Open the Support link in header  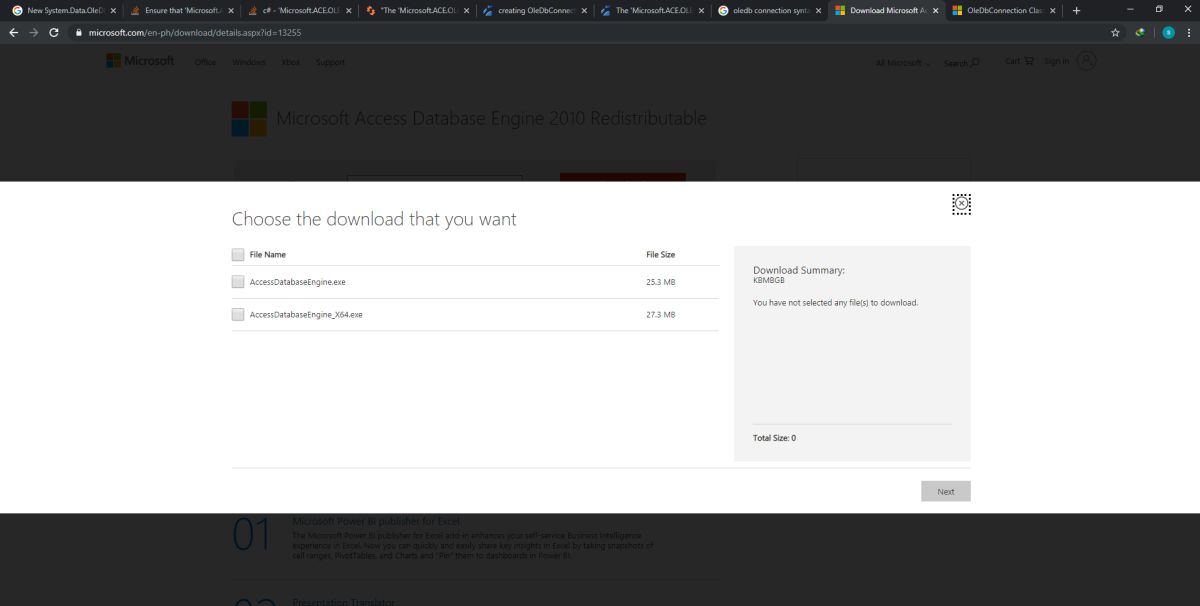pos(330,62)
